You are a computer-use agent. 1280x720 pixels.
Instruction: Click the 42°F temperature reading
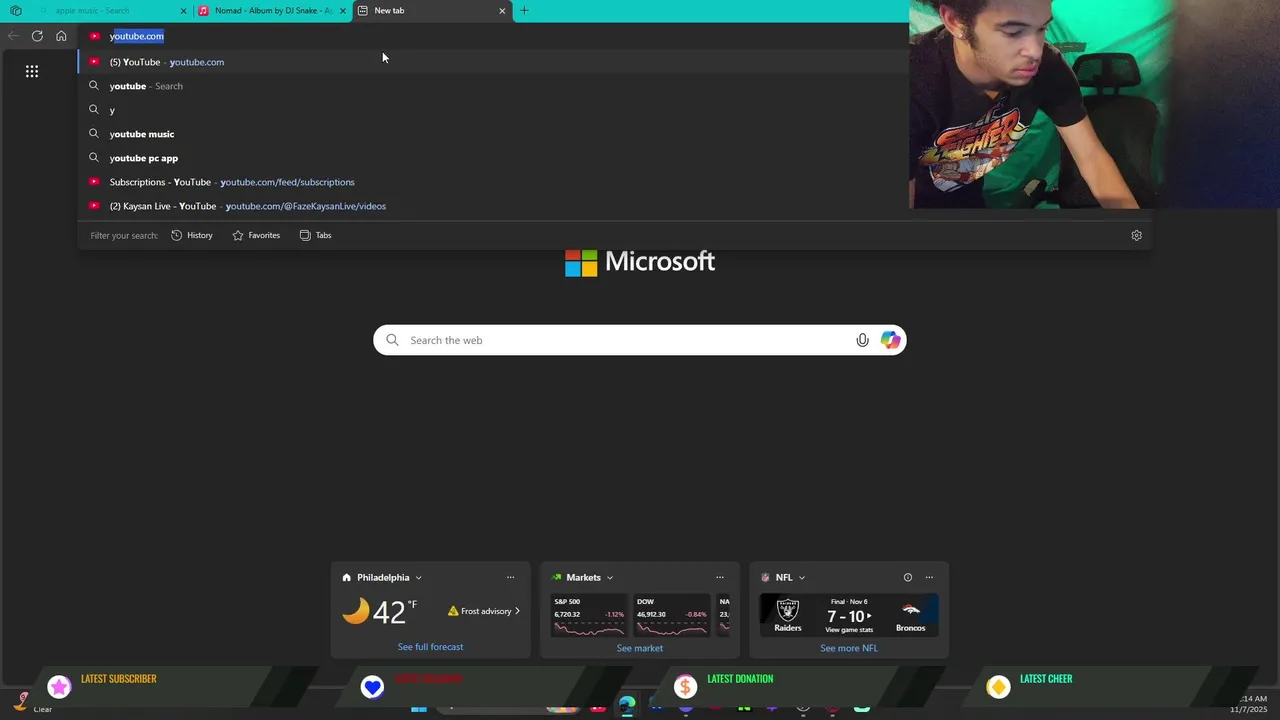(394, 611)
